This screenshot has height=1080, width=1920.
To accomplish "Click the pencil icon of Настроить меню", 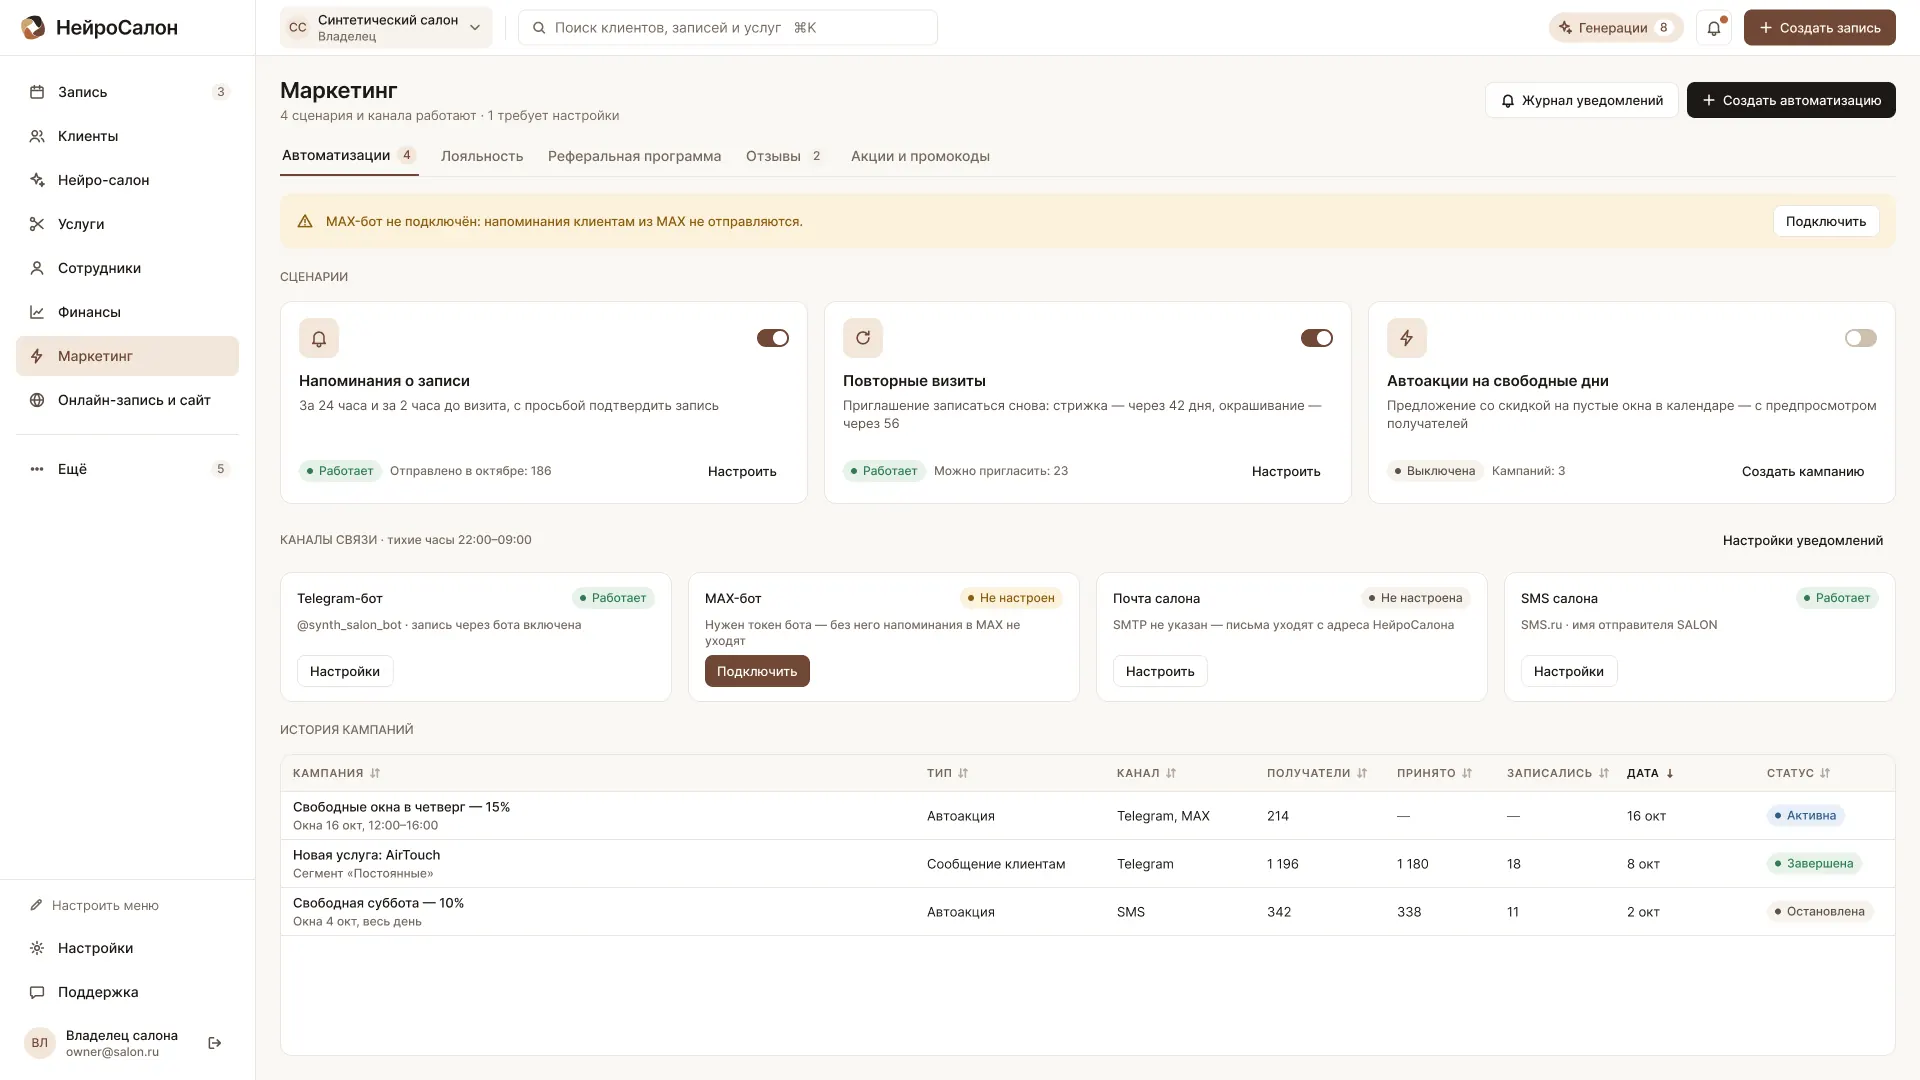I will point(36,905).
